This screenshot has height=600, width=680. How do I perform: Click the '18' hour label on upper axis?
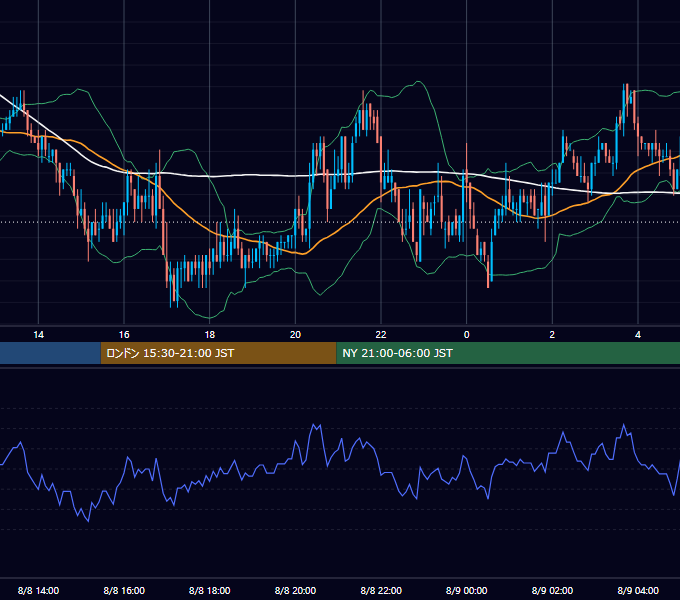pos(209,335)
